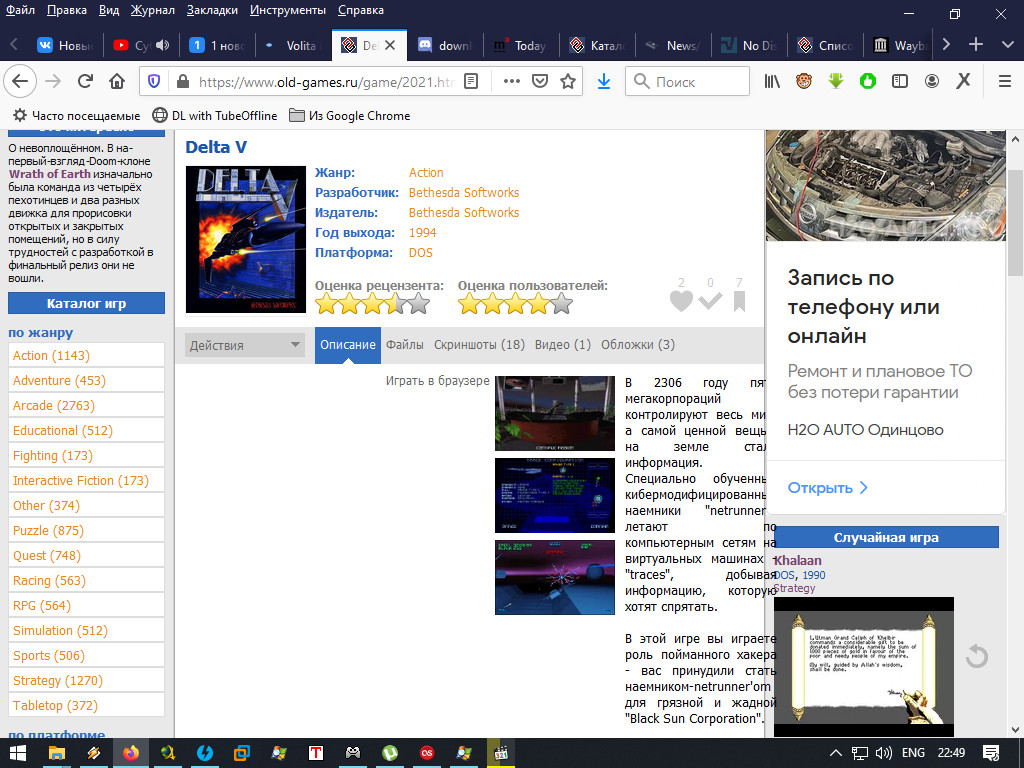Reload the current page

click(86, 81)
